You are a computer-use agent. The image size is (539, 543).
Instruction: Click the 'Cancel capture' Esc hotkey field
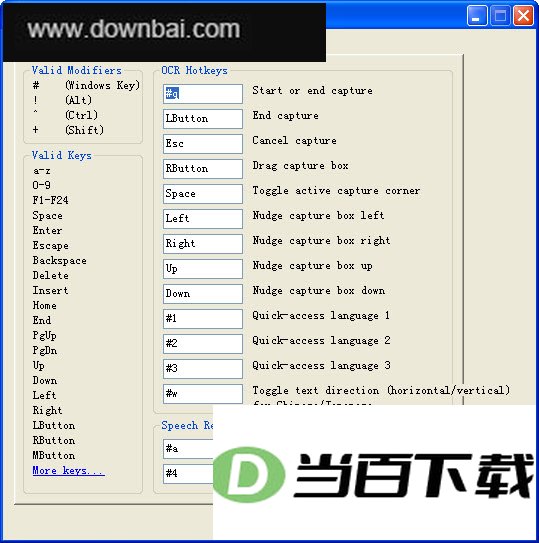click(x=203, y=144)
